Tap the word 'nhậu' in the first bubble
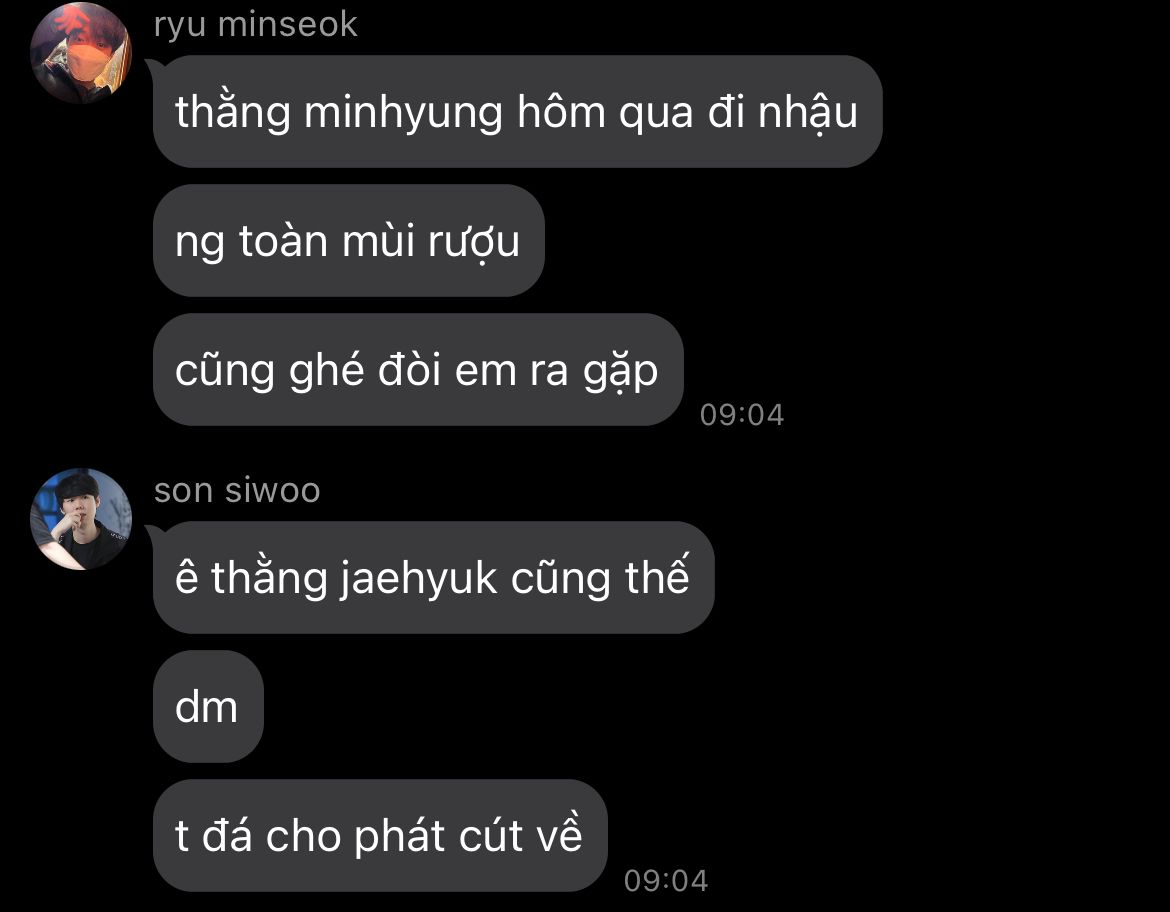 808,113
